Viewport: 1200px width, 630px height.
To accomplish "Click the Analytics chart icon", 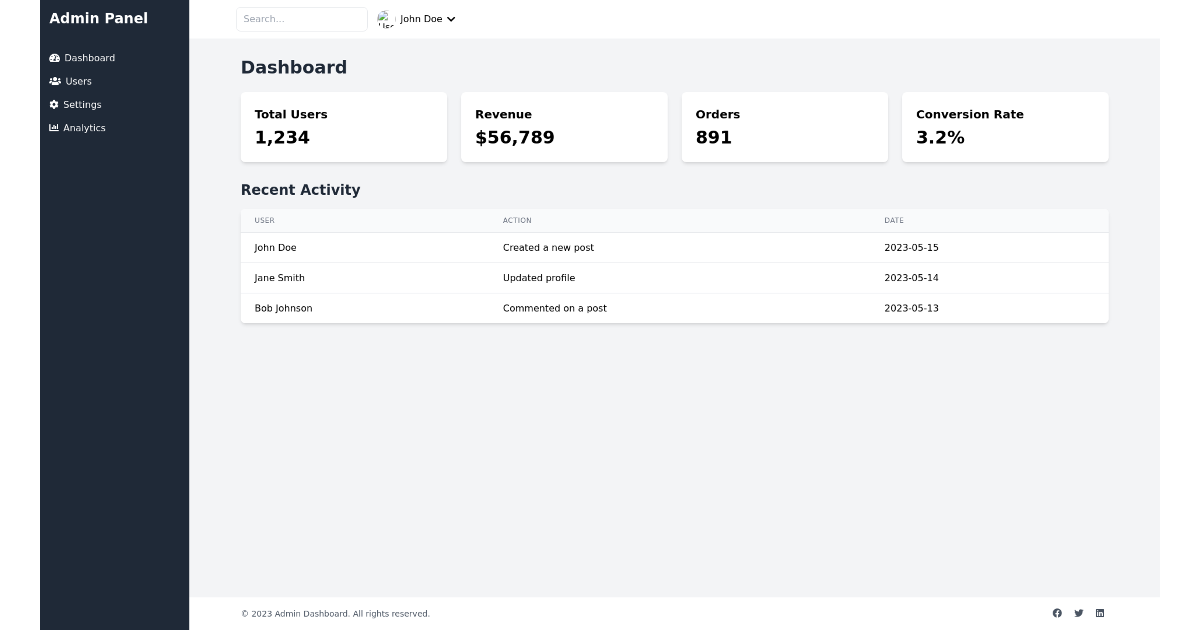I will [54, 127].
